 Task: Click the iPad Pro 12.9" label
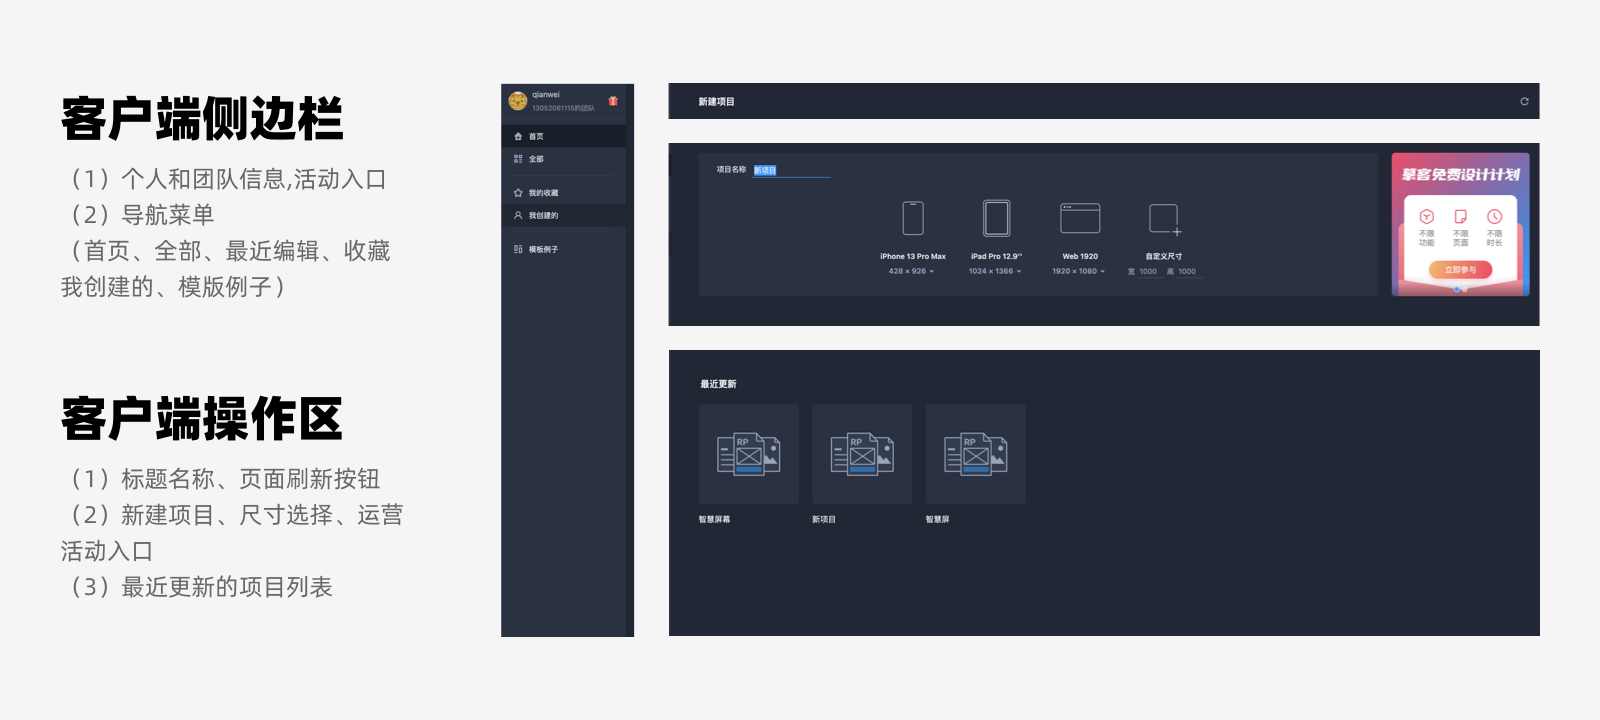pos(996,257)
